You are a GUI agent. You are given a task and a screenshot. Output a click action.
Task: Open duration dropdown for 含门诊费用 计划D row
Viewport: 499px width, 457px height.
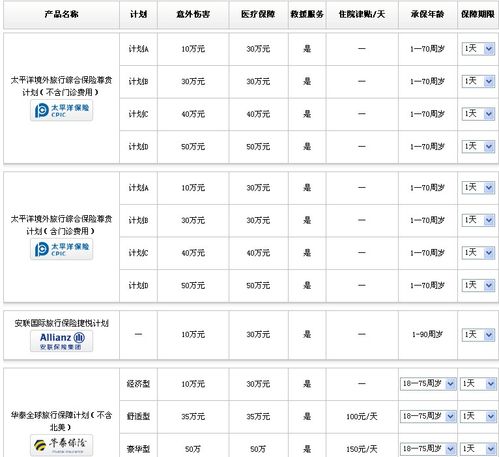[478, 285]
